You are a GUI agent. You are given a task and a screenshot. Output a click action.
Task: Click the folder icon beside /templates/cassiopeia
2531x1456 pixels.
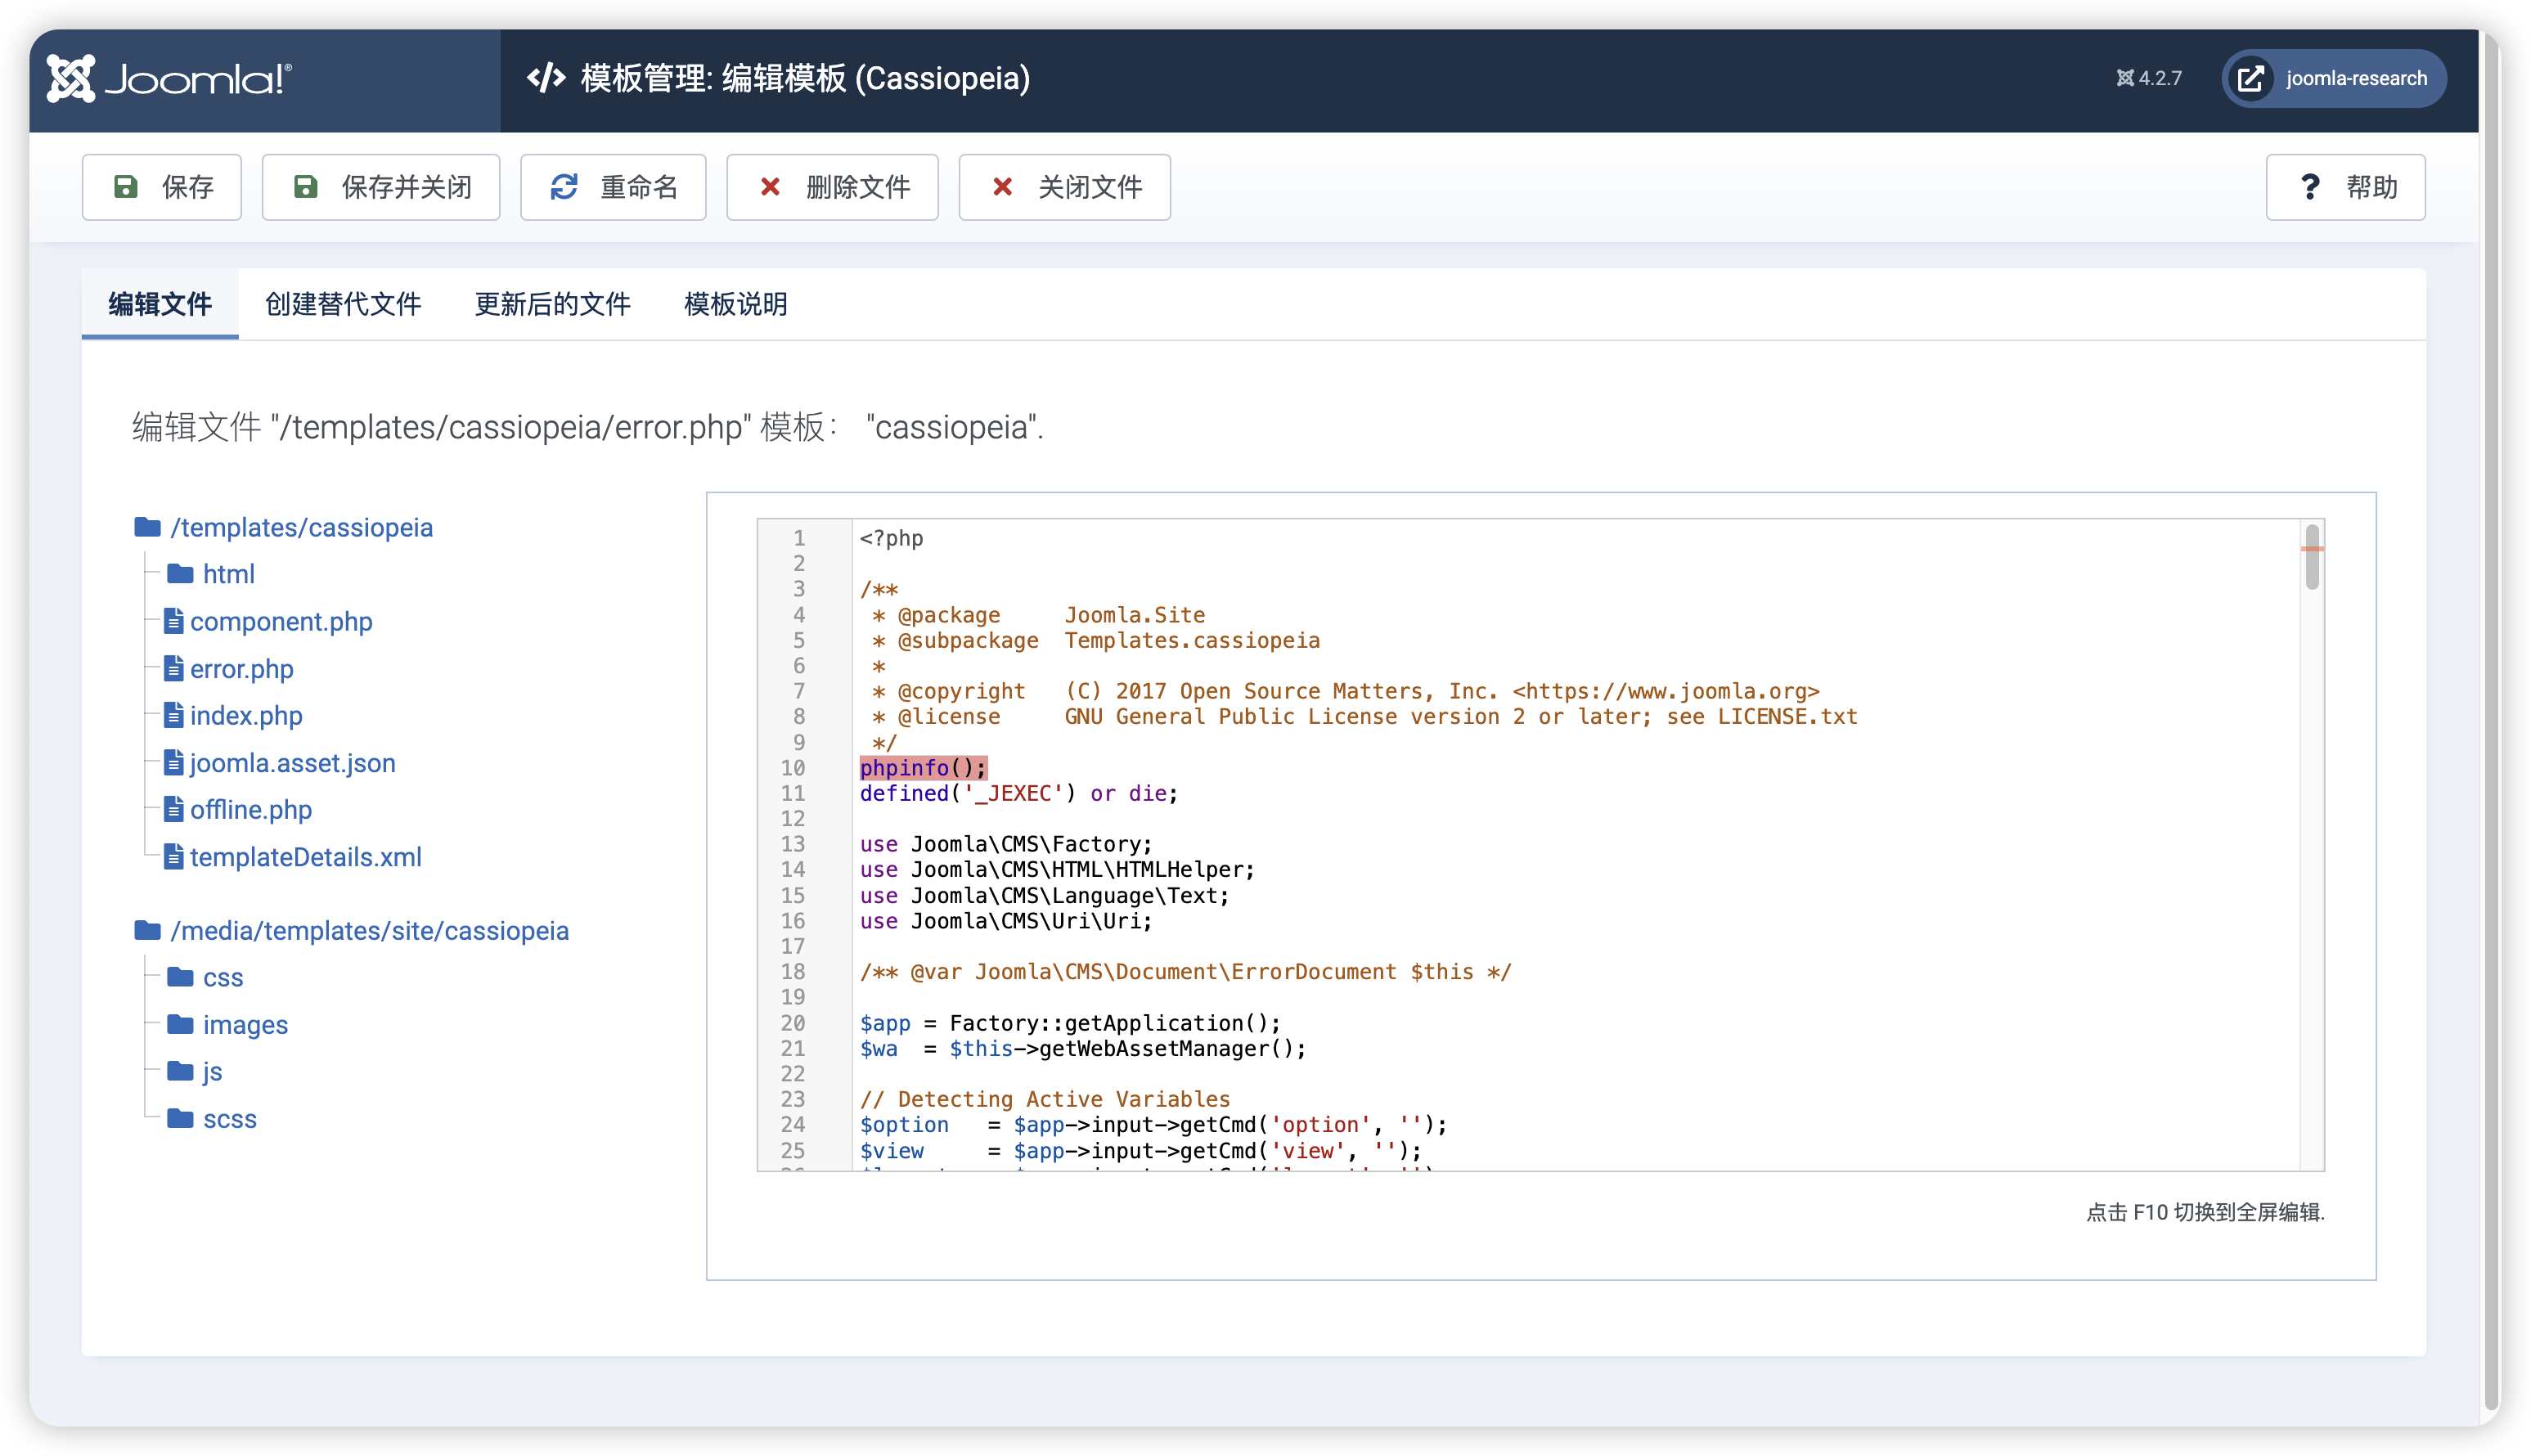pos(147,527)
